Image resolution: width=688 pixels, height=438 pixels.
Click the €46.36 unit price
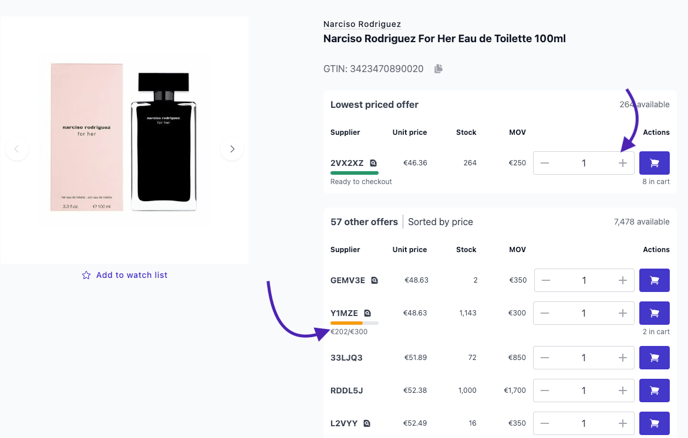click(x=415, y=163)
